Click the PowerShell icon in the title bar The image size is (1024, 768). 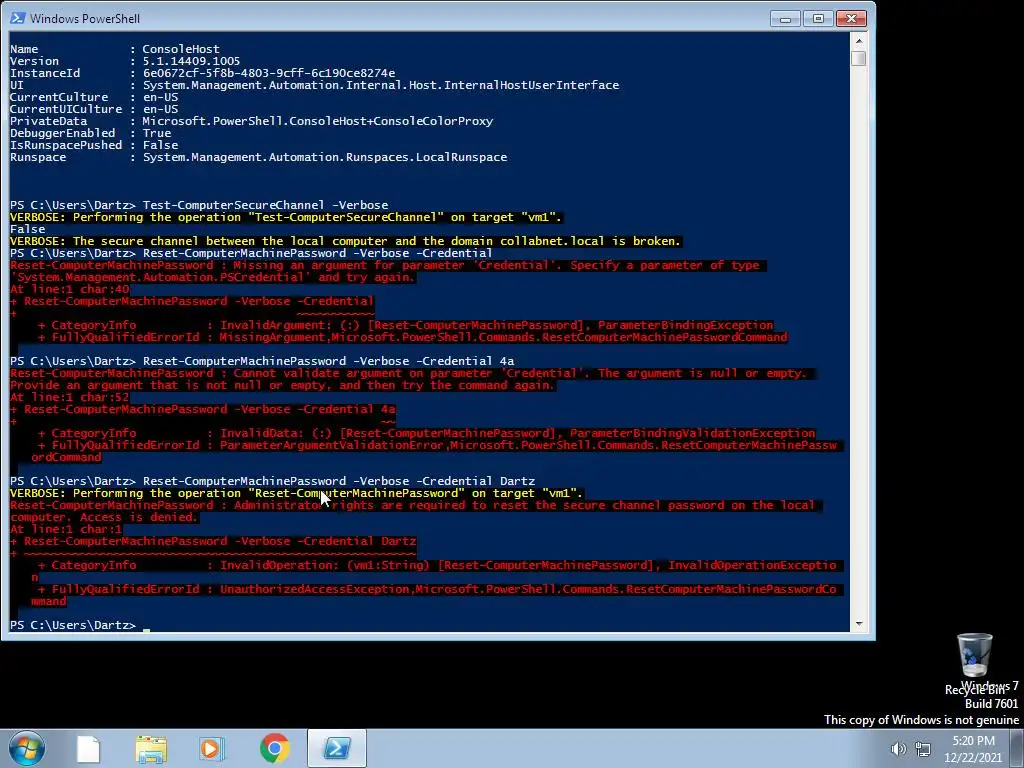click(18, 18)
